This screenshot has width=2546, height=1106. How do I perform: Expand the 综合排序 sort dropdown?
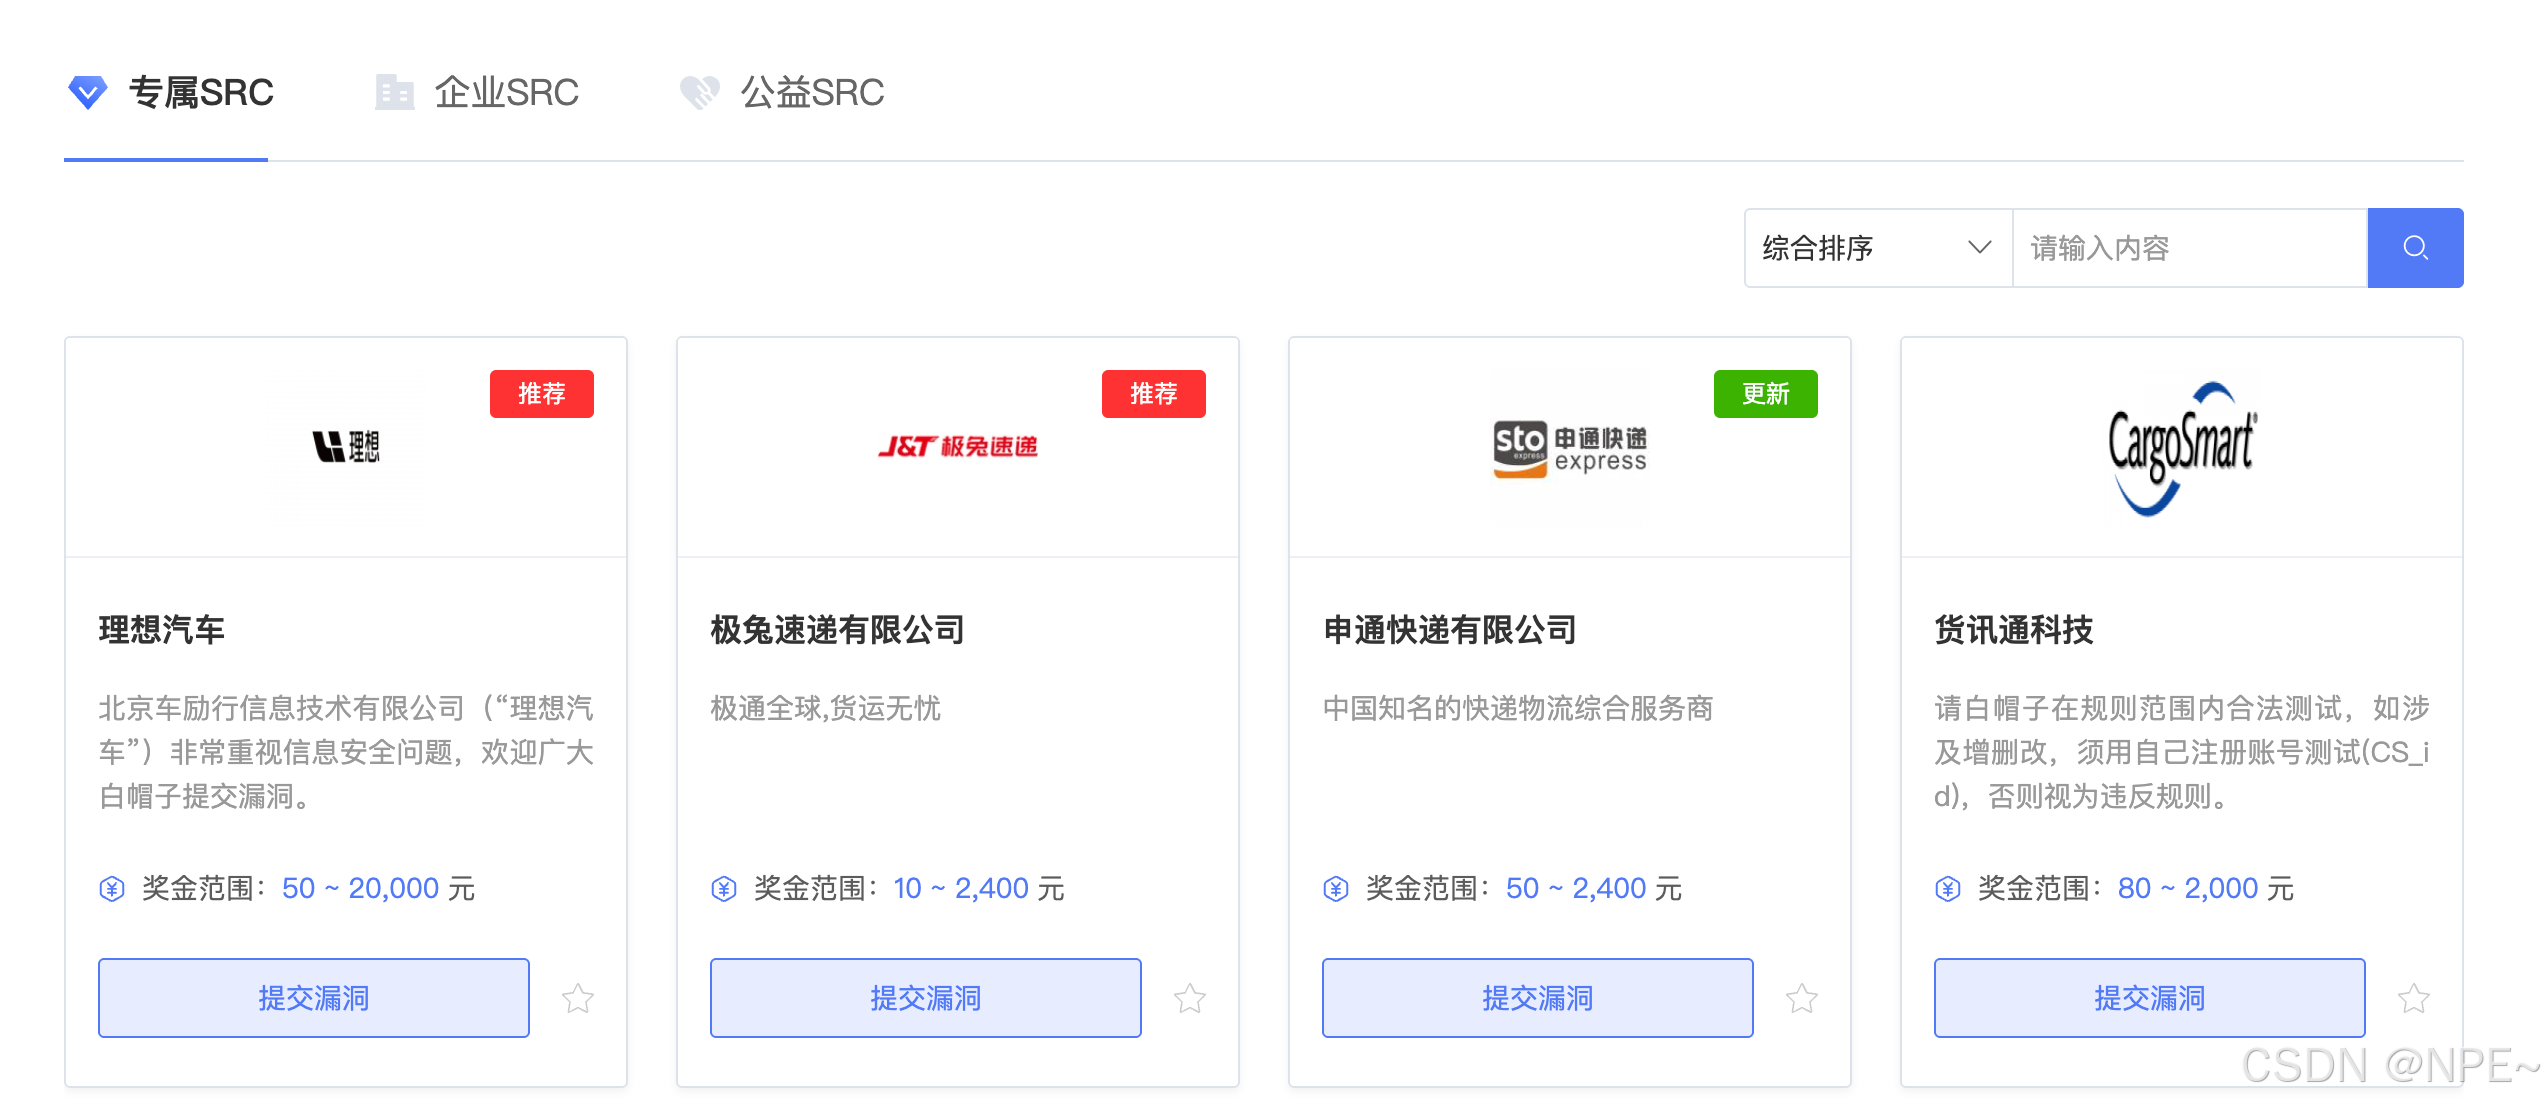tap(1878, 248)
